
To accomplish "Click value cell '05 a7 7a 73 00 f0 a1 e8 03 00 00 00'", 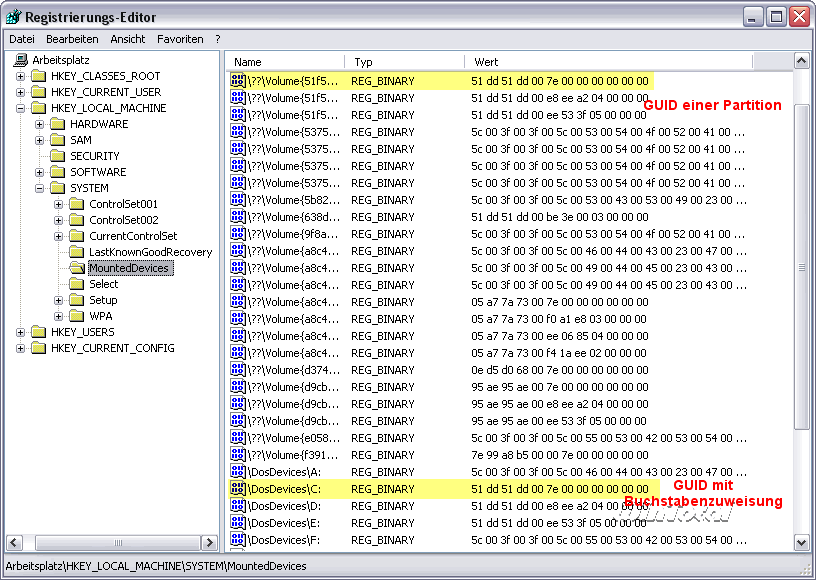I will 559,319.
